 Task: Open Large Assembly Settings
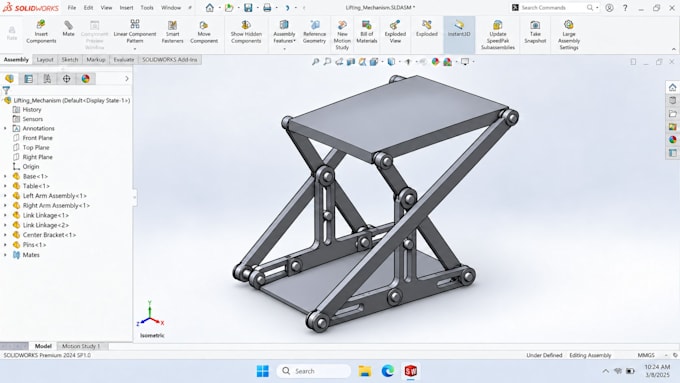pyautogui.click(x=569, y=35)
